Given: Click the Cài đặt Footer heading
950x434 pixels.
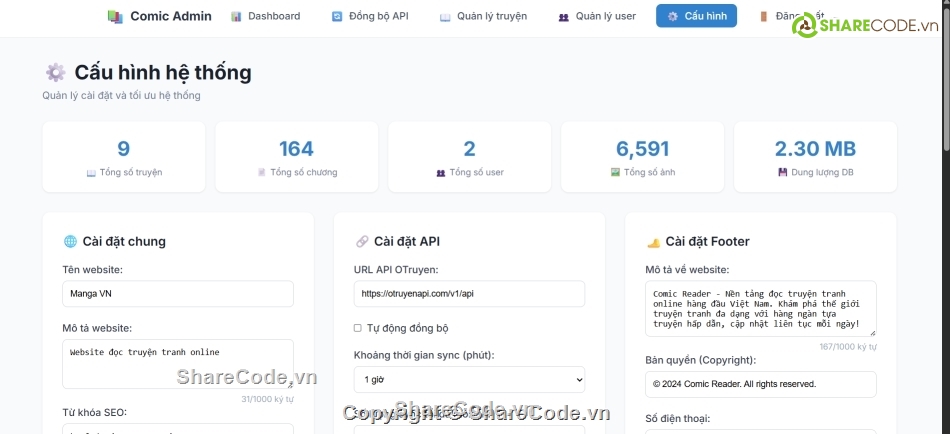Looking at the screenshot, I should pos(708,242).
